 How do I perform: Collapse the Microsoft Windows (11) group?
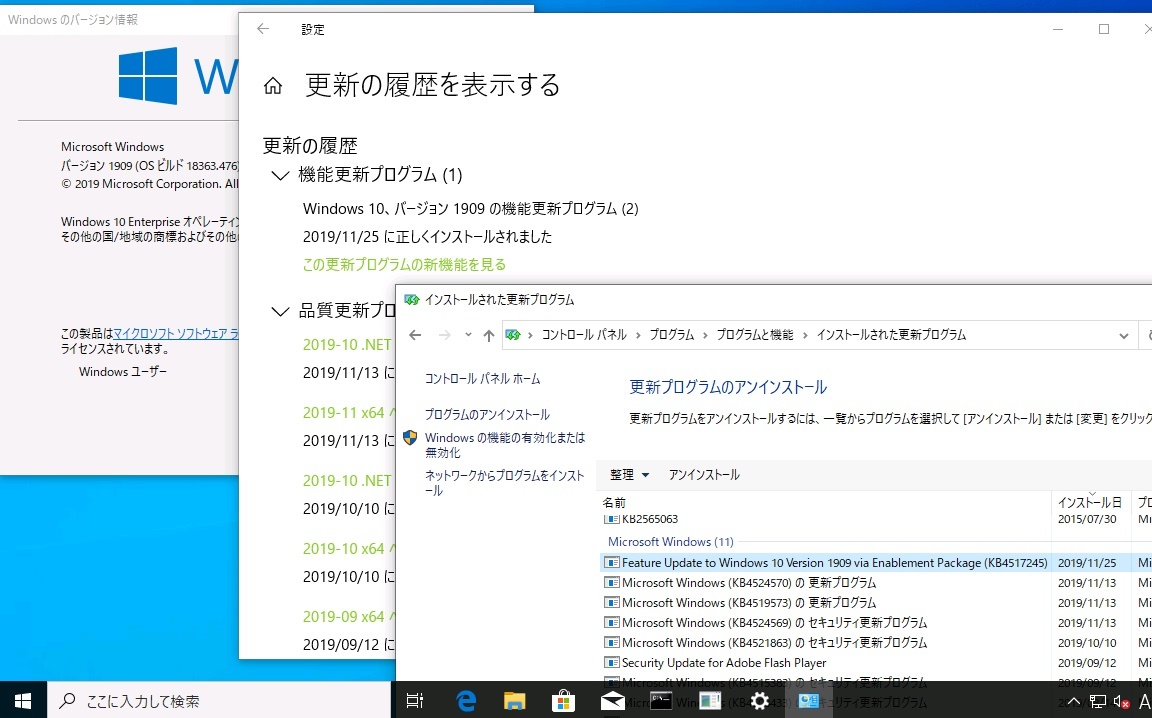670,542
